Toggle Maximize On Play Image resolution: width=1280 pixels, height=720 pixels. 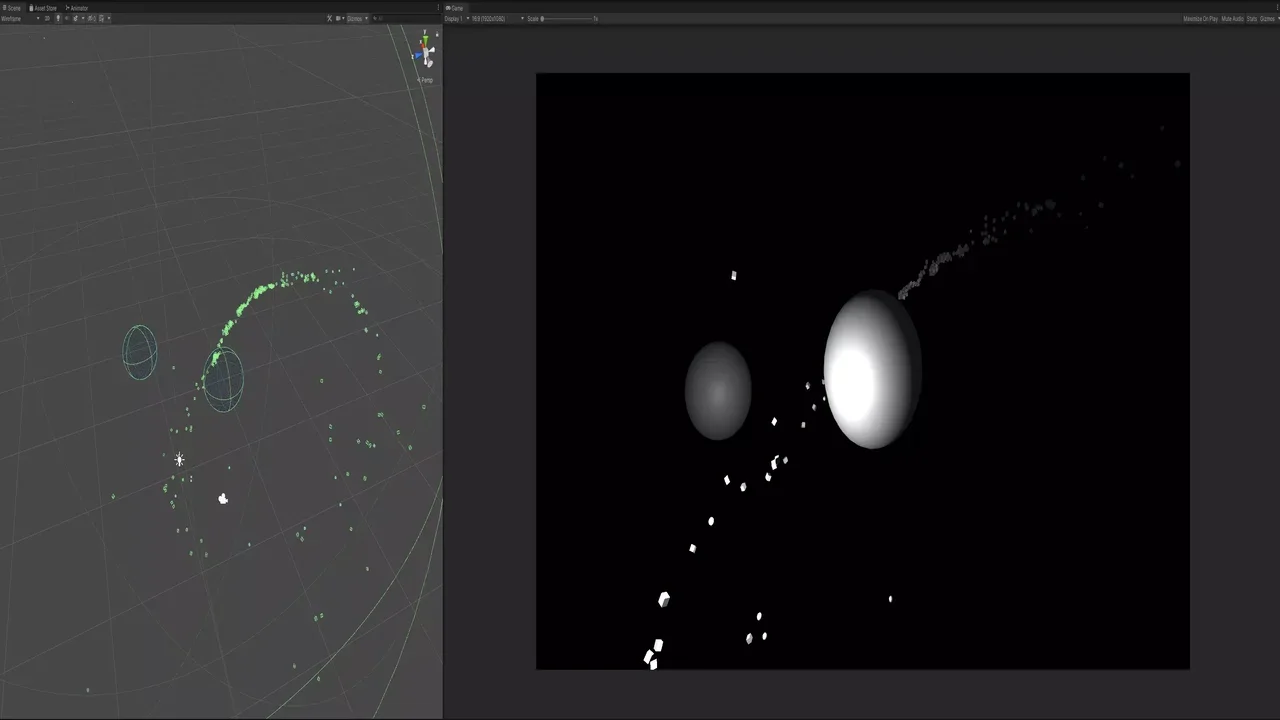point(1200,19)
